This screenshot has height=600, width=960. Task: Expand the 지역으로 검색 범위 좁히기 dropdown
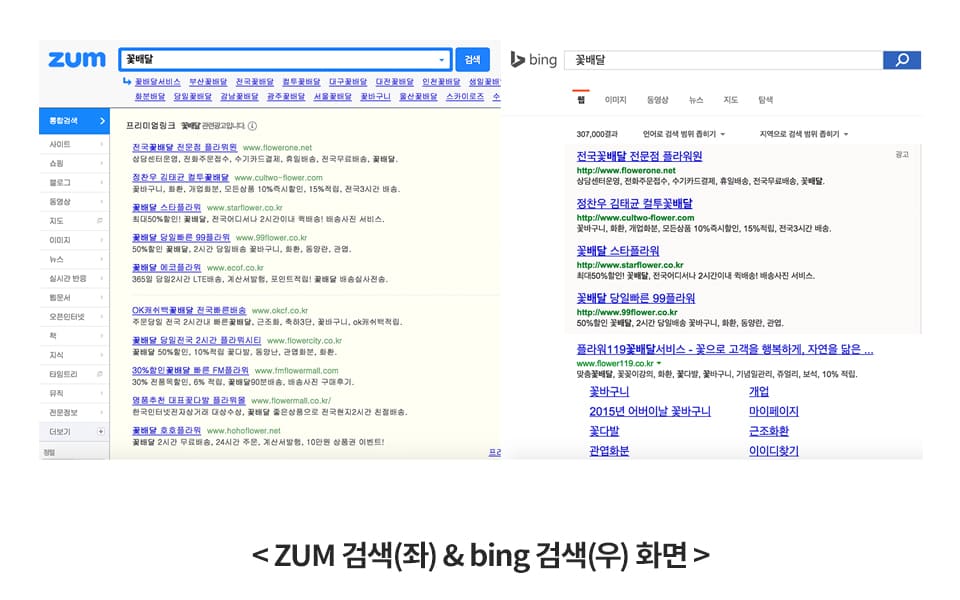pyautogui.click(x=803, y=133)
